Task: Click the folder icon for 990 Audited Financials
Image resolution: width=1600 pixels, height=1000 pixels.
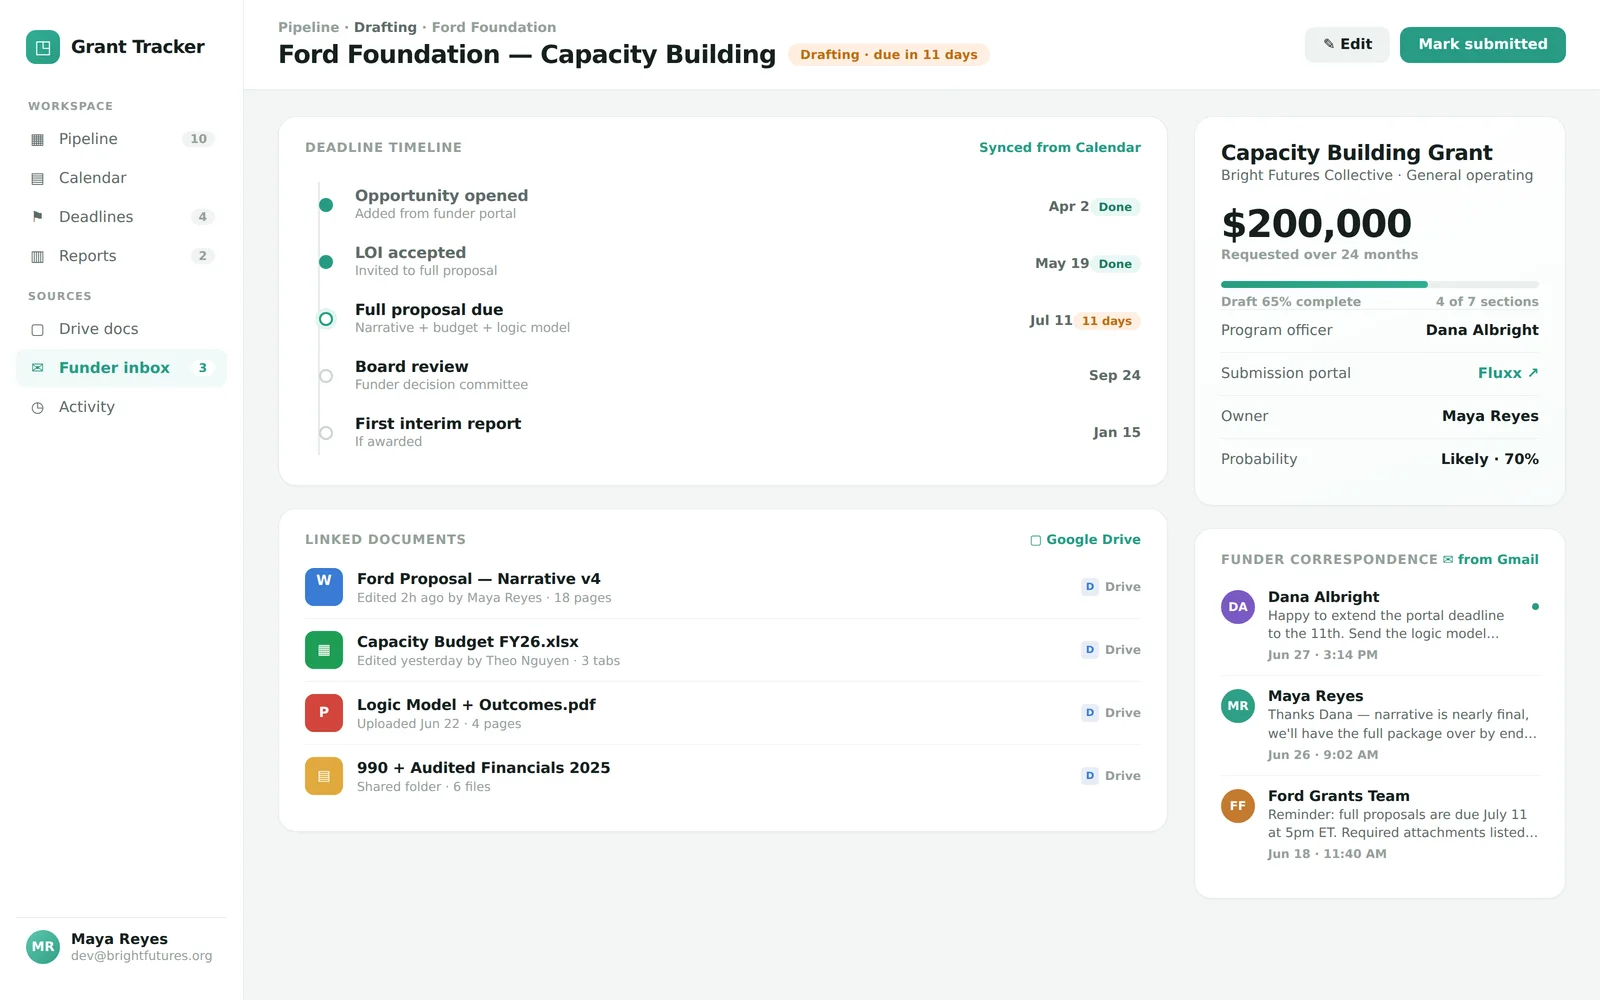Action: (324, 776)
